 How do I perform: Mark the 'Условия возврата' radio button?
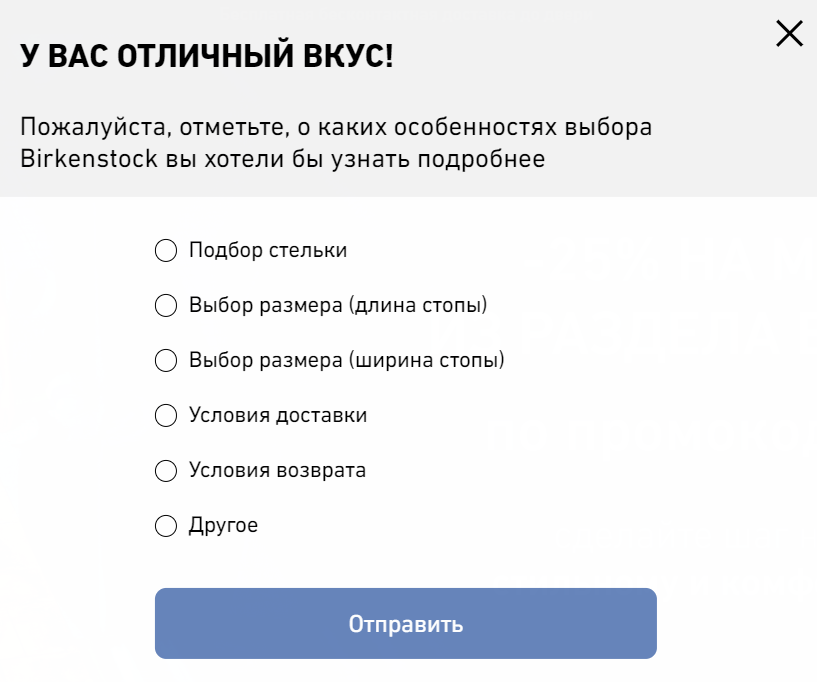(165, 470)
